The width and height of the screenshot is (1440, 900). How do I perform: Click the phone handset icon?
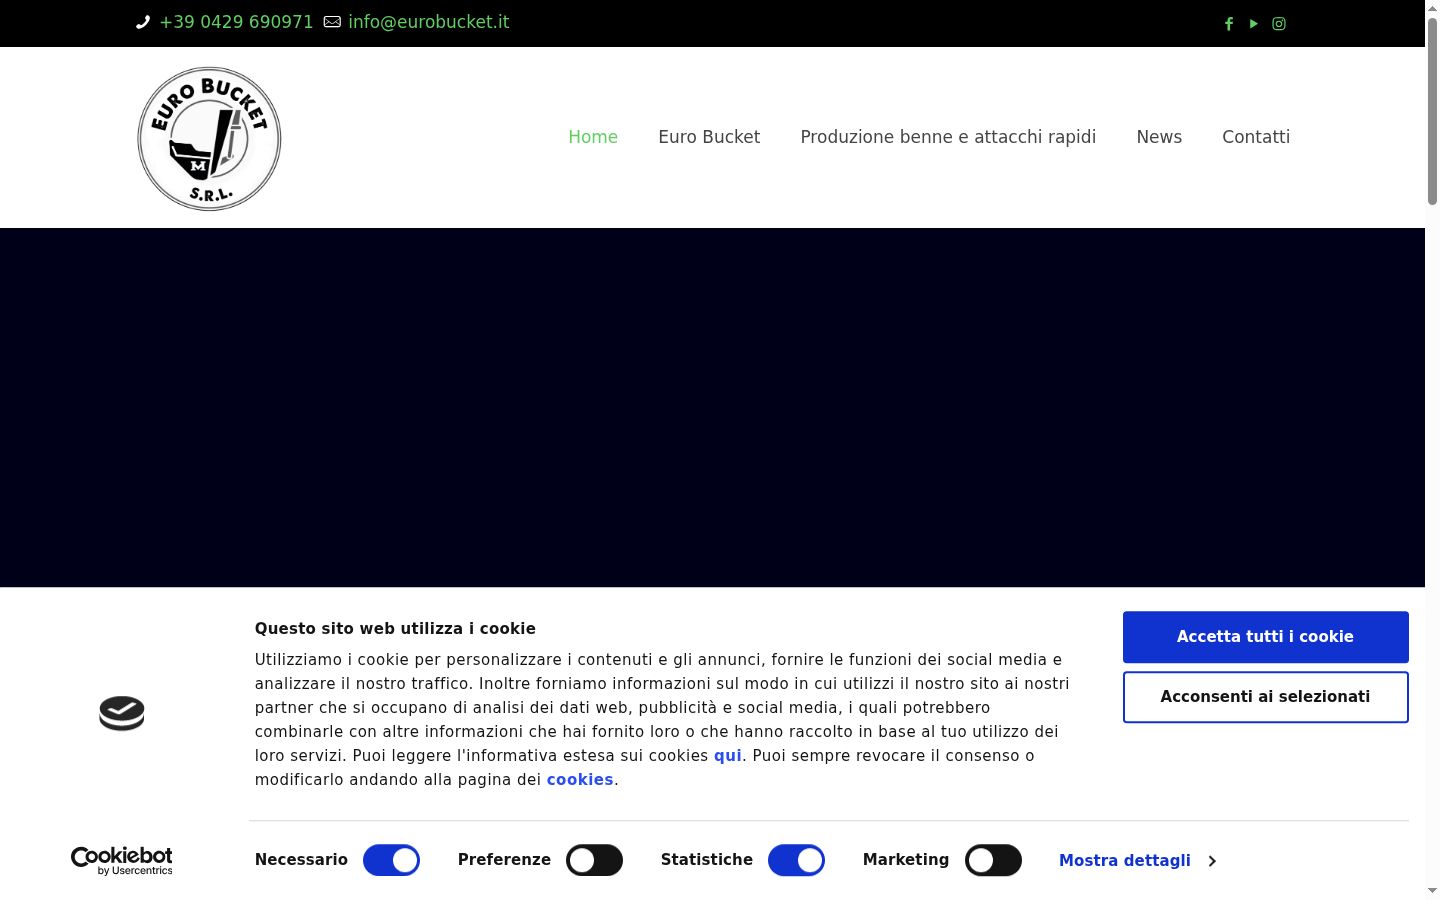click(x=143, y=22)
